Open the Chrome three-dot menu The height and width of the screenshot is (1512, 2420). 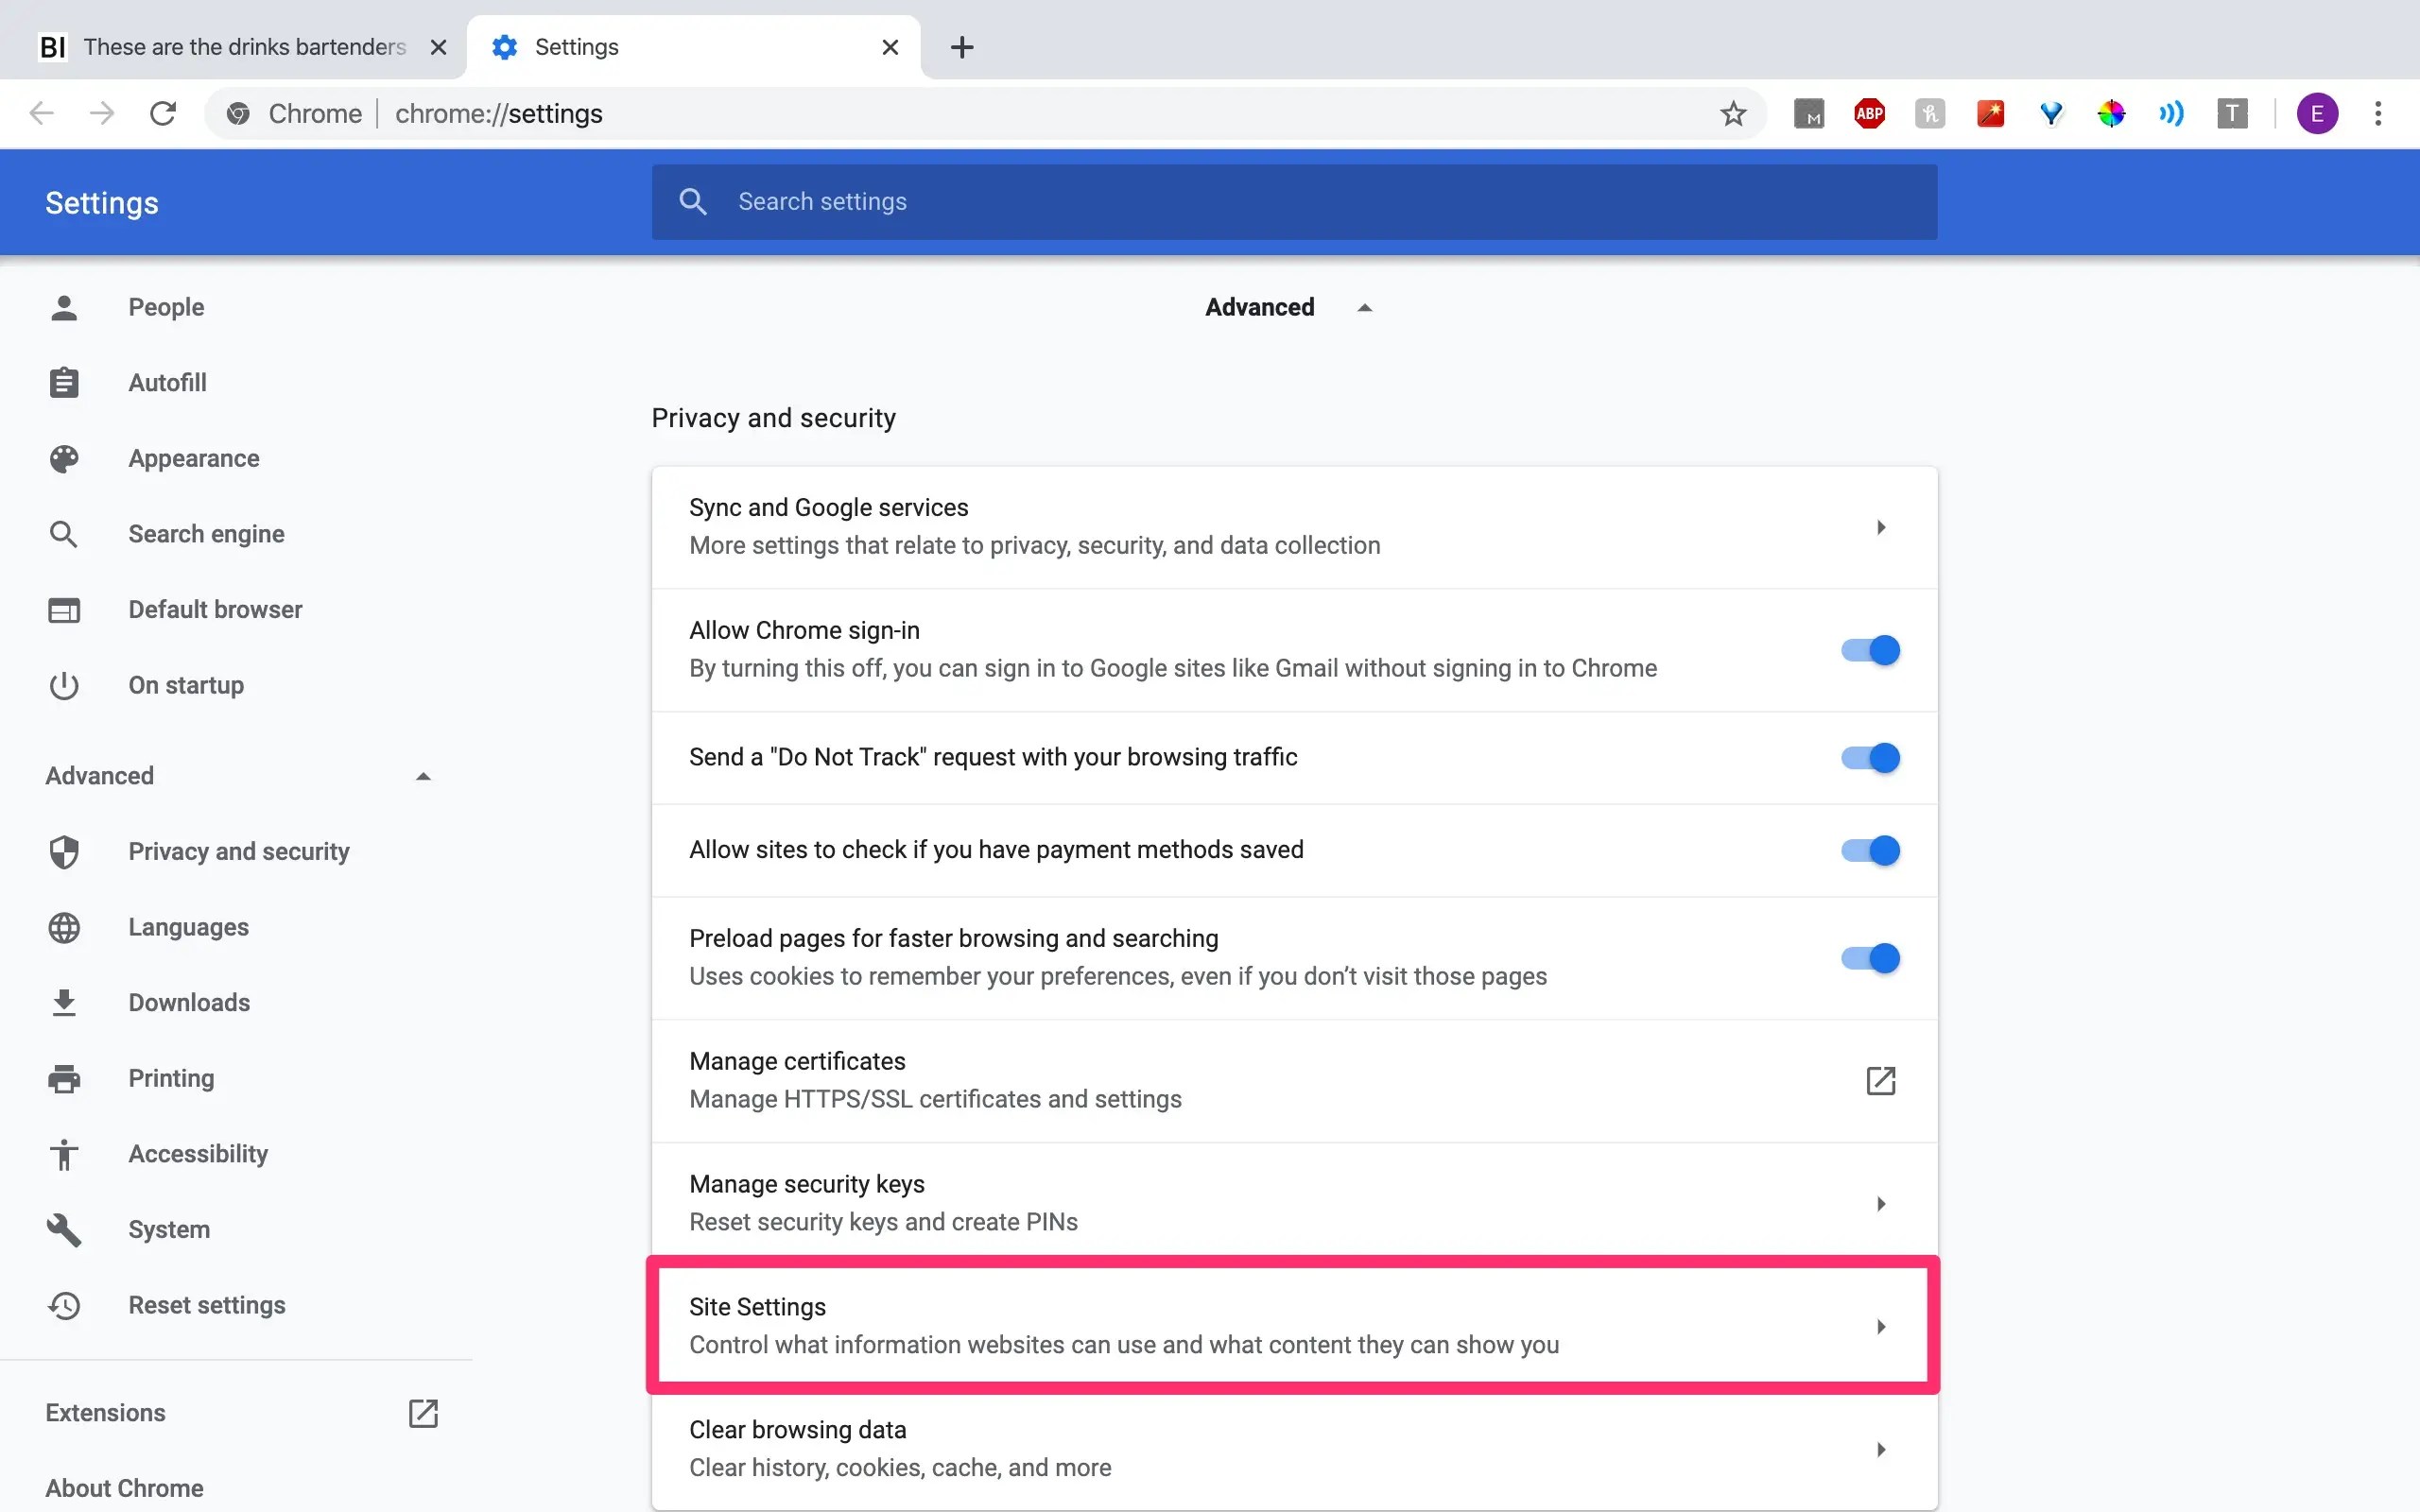pyautogui.click(x=2378, y=113)
